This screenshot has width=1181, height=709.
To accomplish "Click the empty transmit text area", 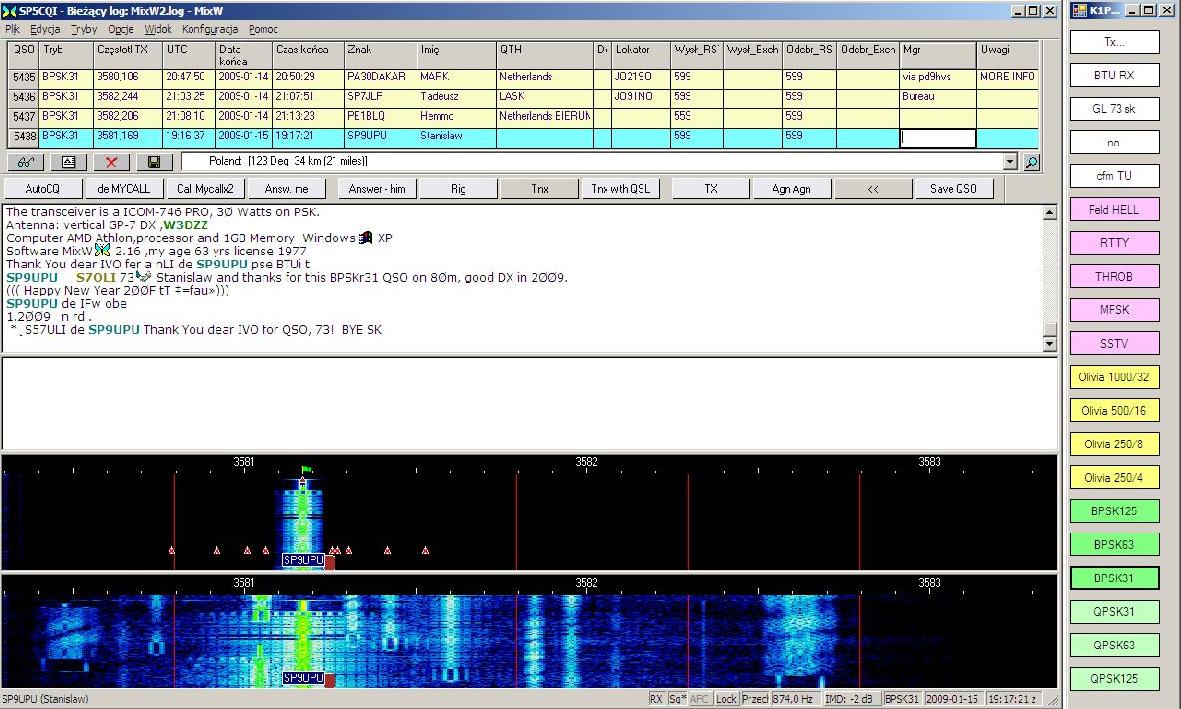I will (529, 404).
